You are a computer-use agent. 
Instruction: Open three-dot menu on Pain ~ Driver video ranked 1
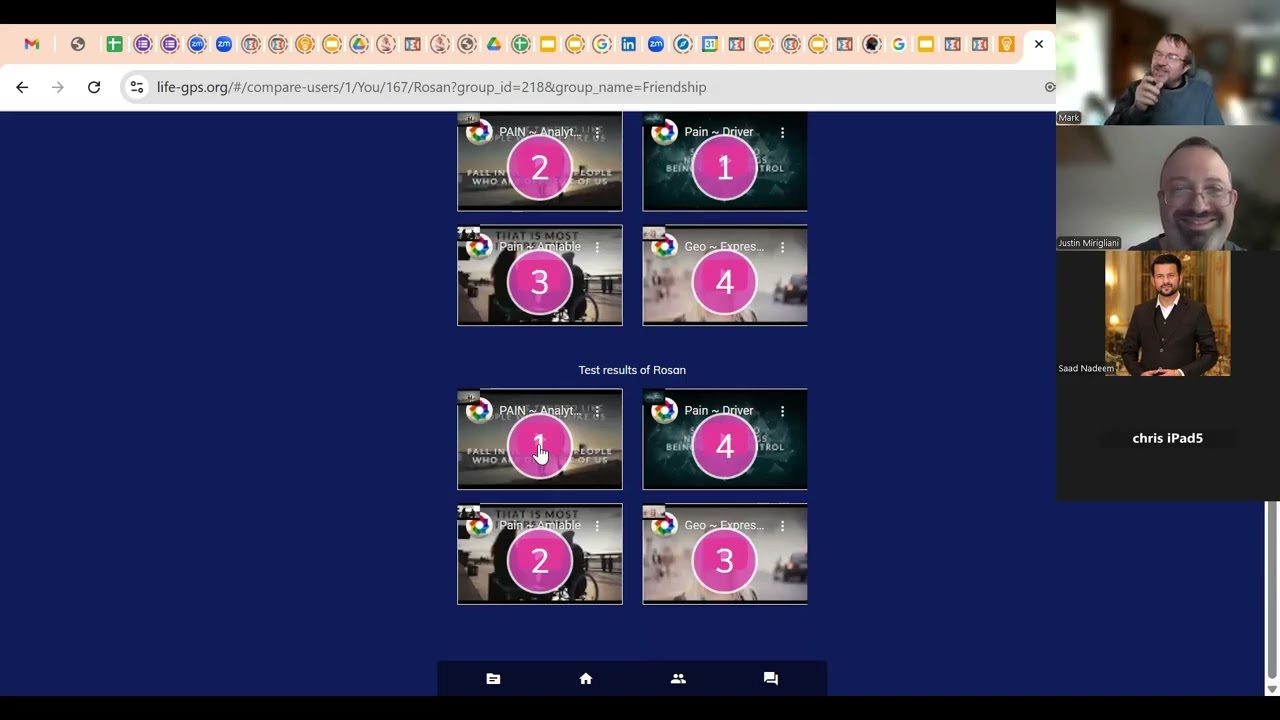coord(782,132)
